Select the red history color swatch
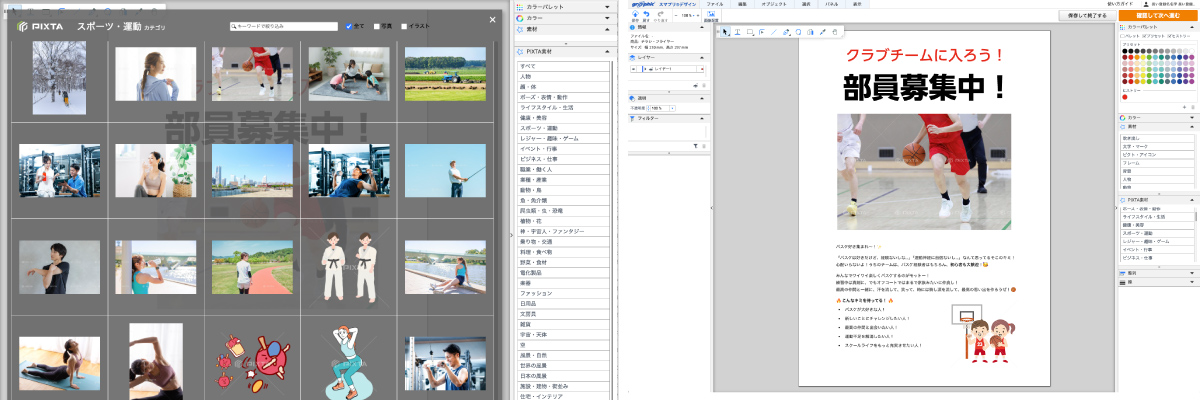1200x400 pixels. pyautogui.click(x=1124, y=97)
